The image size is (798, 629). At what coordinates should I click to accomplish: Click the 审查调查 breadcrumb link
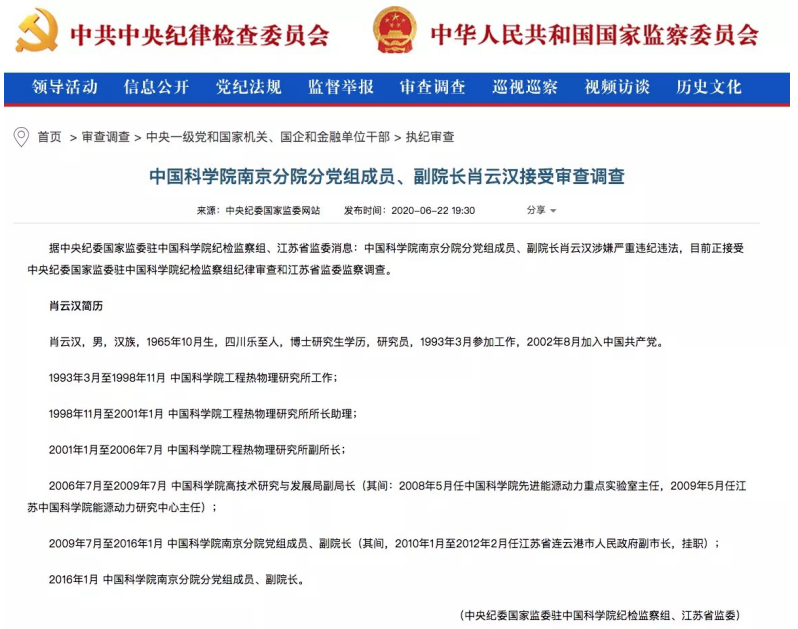click(106, 137)
